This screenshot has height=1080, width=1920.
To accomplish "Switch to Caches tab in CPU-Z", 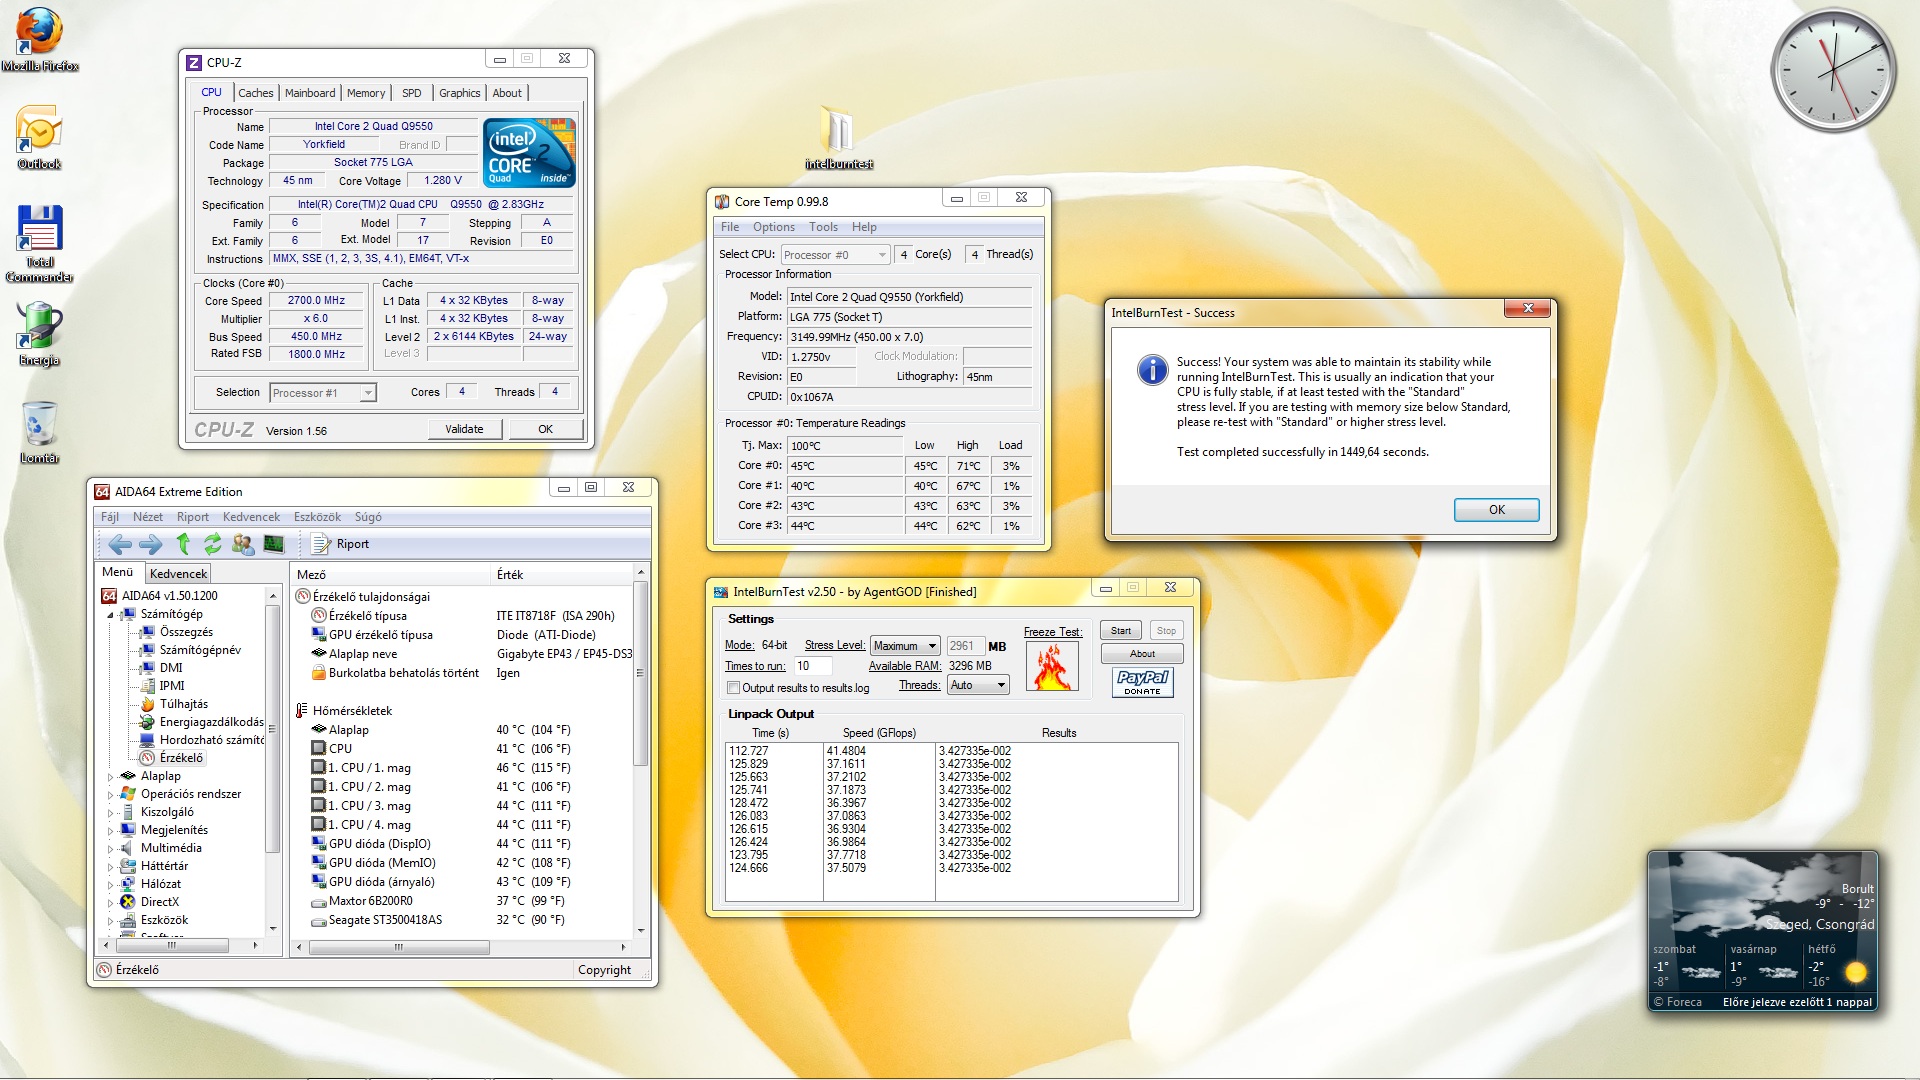I will pyautogui.click(x=256, y=93).
